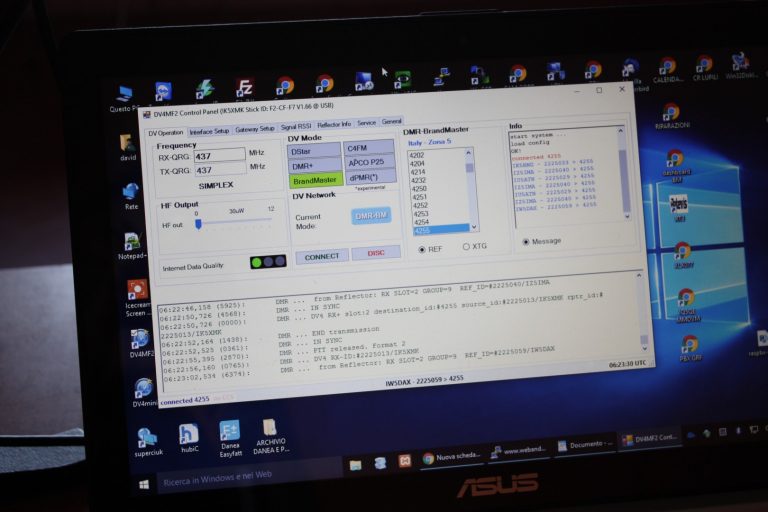Open the General tab
The width and height of the screenshot is (768, 512).
click(x=391, y=122)
